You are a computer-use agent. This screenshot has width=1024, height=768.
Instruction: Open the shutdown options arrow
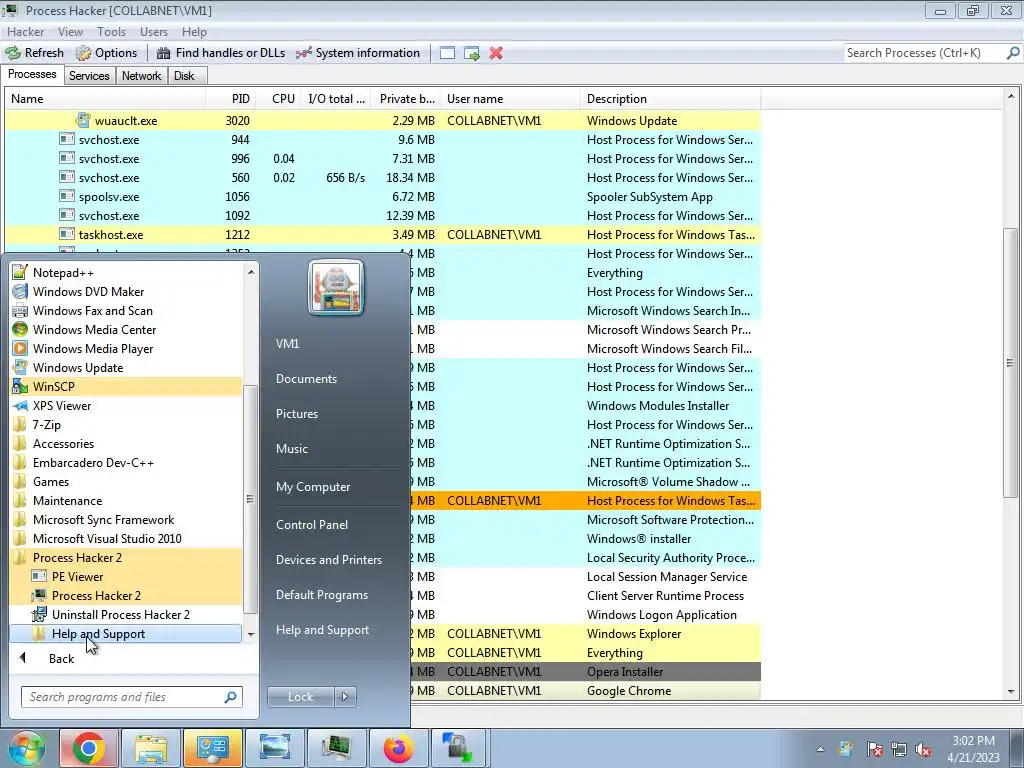click(345, 697)
